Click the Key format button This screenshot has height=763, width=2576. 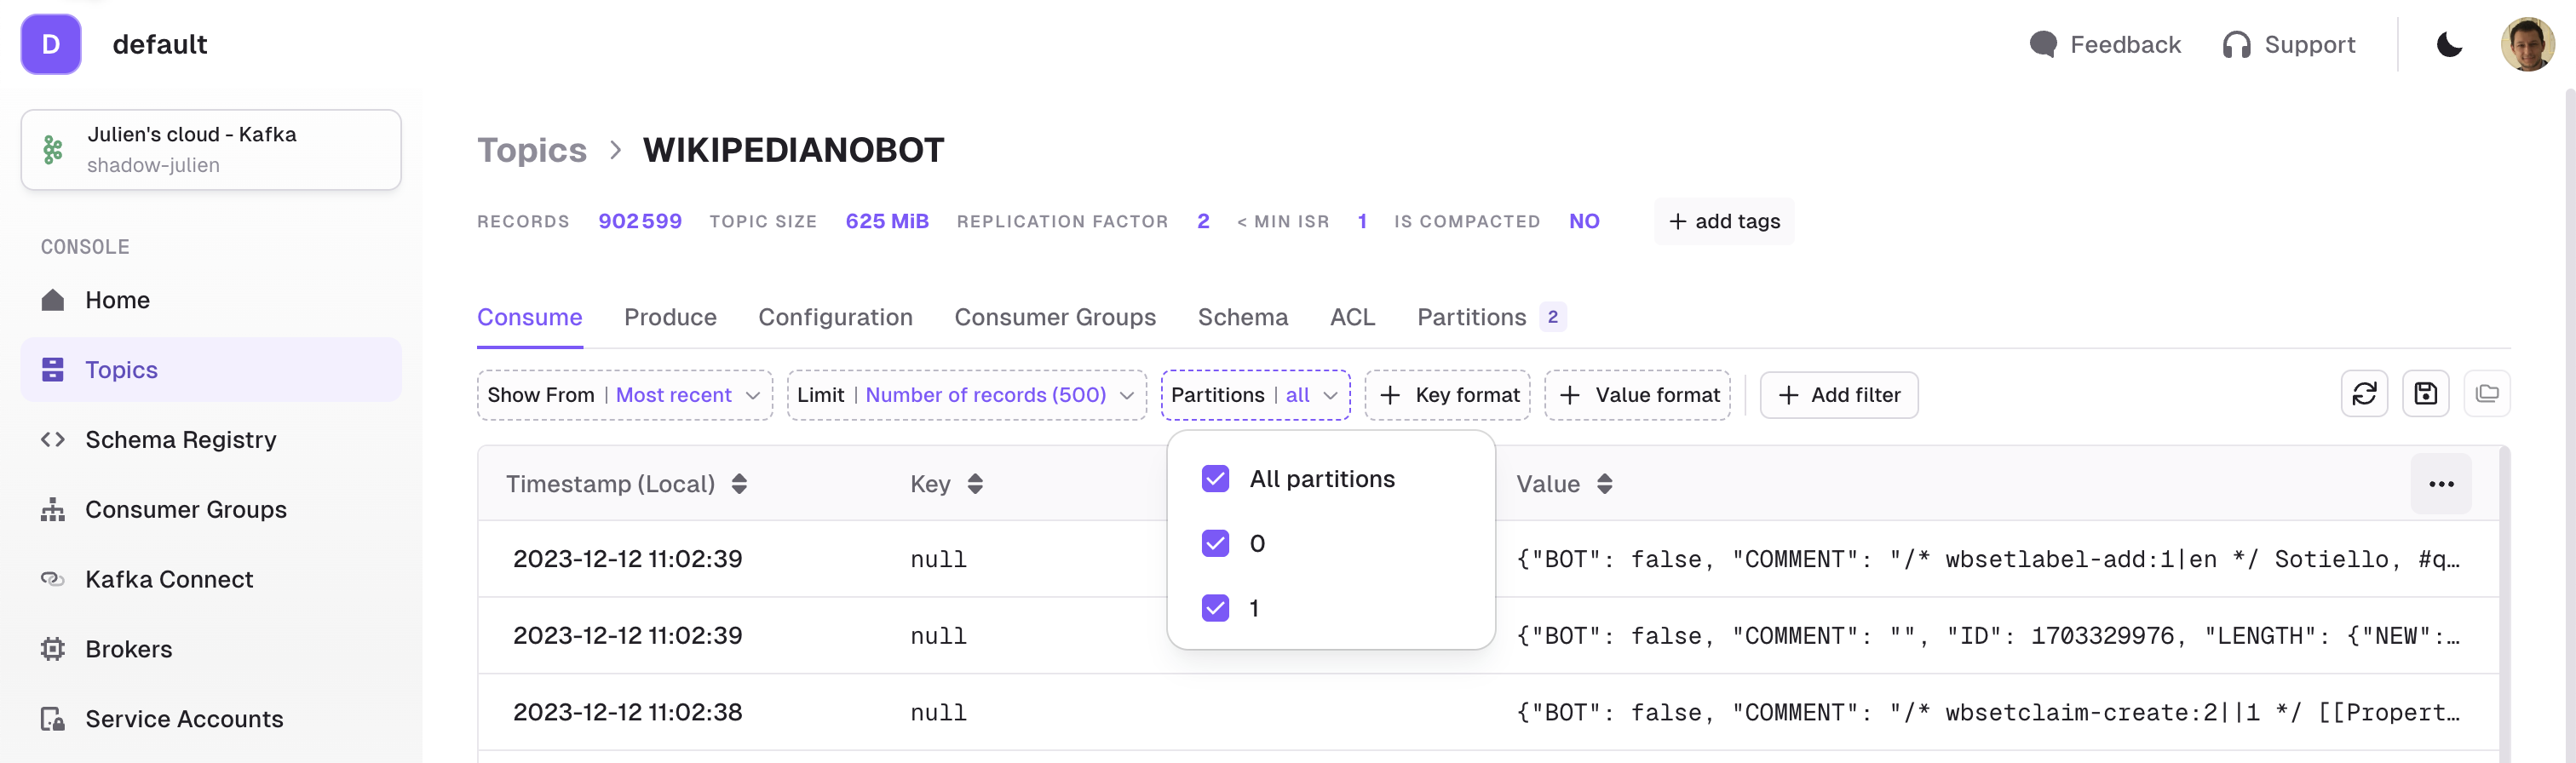tap(1447, 395)
